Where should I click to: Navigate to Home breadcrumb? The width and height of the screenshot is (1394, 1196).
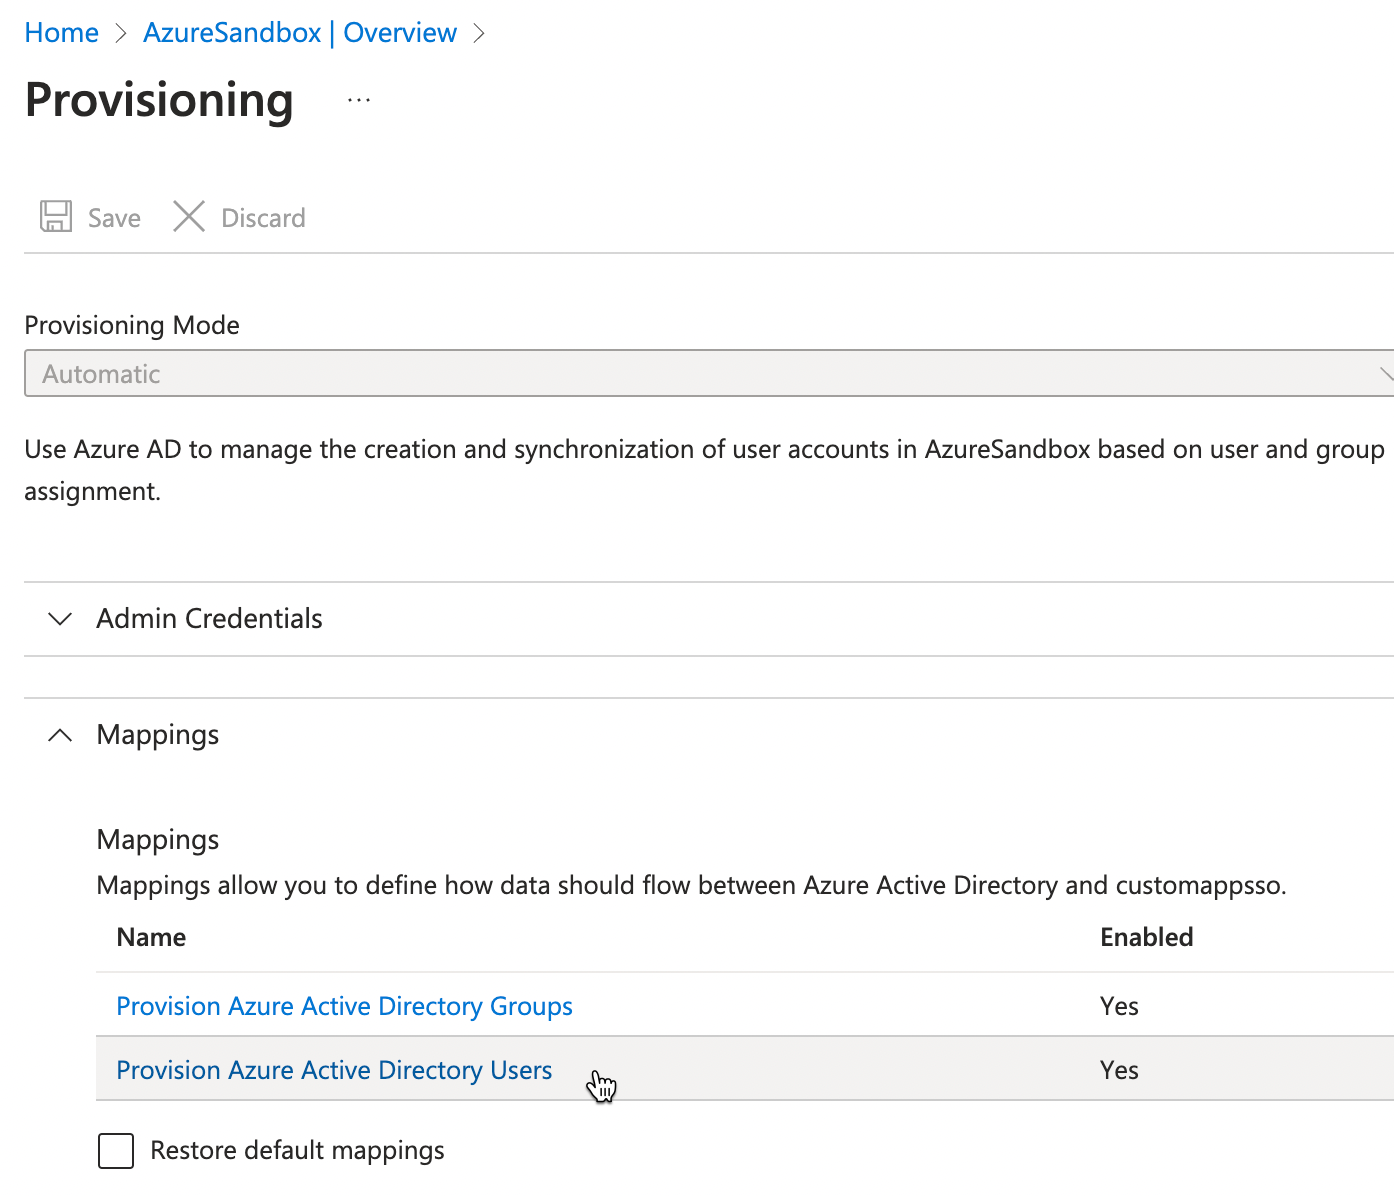click(61, 32)
